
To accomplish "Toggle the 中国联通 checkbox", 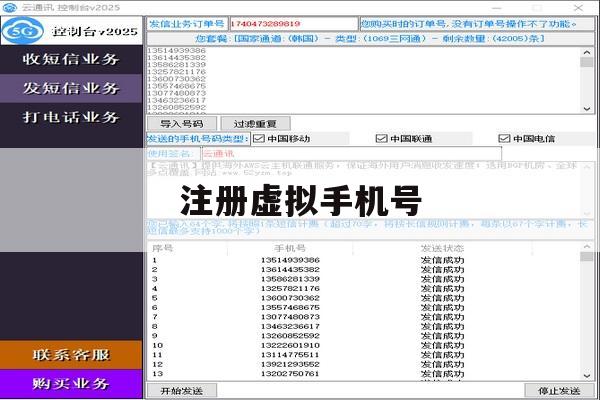I will (x=382, y=139).
